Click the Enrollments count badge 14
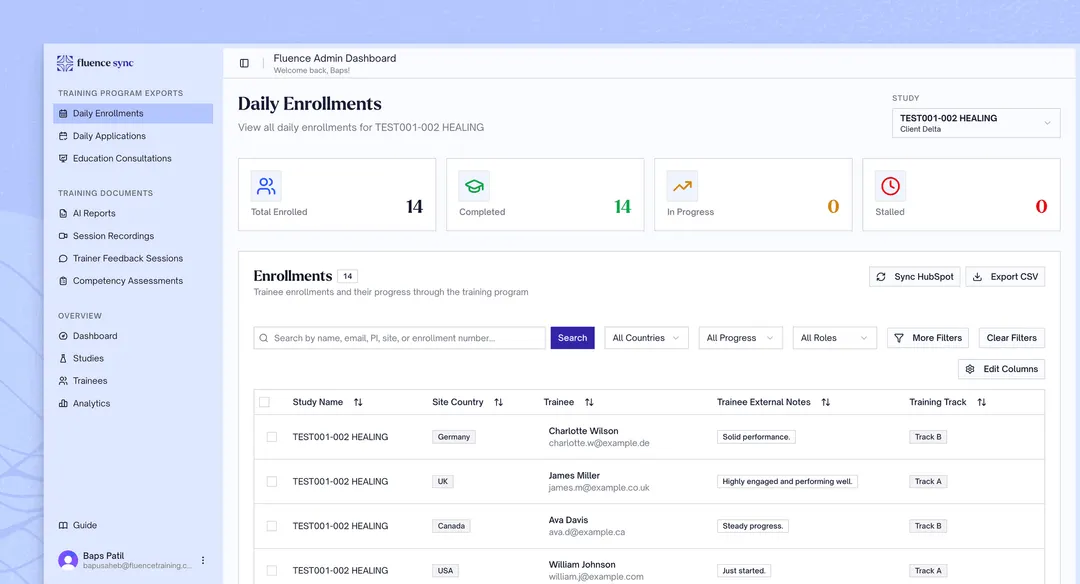The width and height of the screenshot is (1080, 584). pos(348,276)
